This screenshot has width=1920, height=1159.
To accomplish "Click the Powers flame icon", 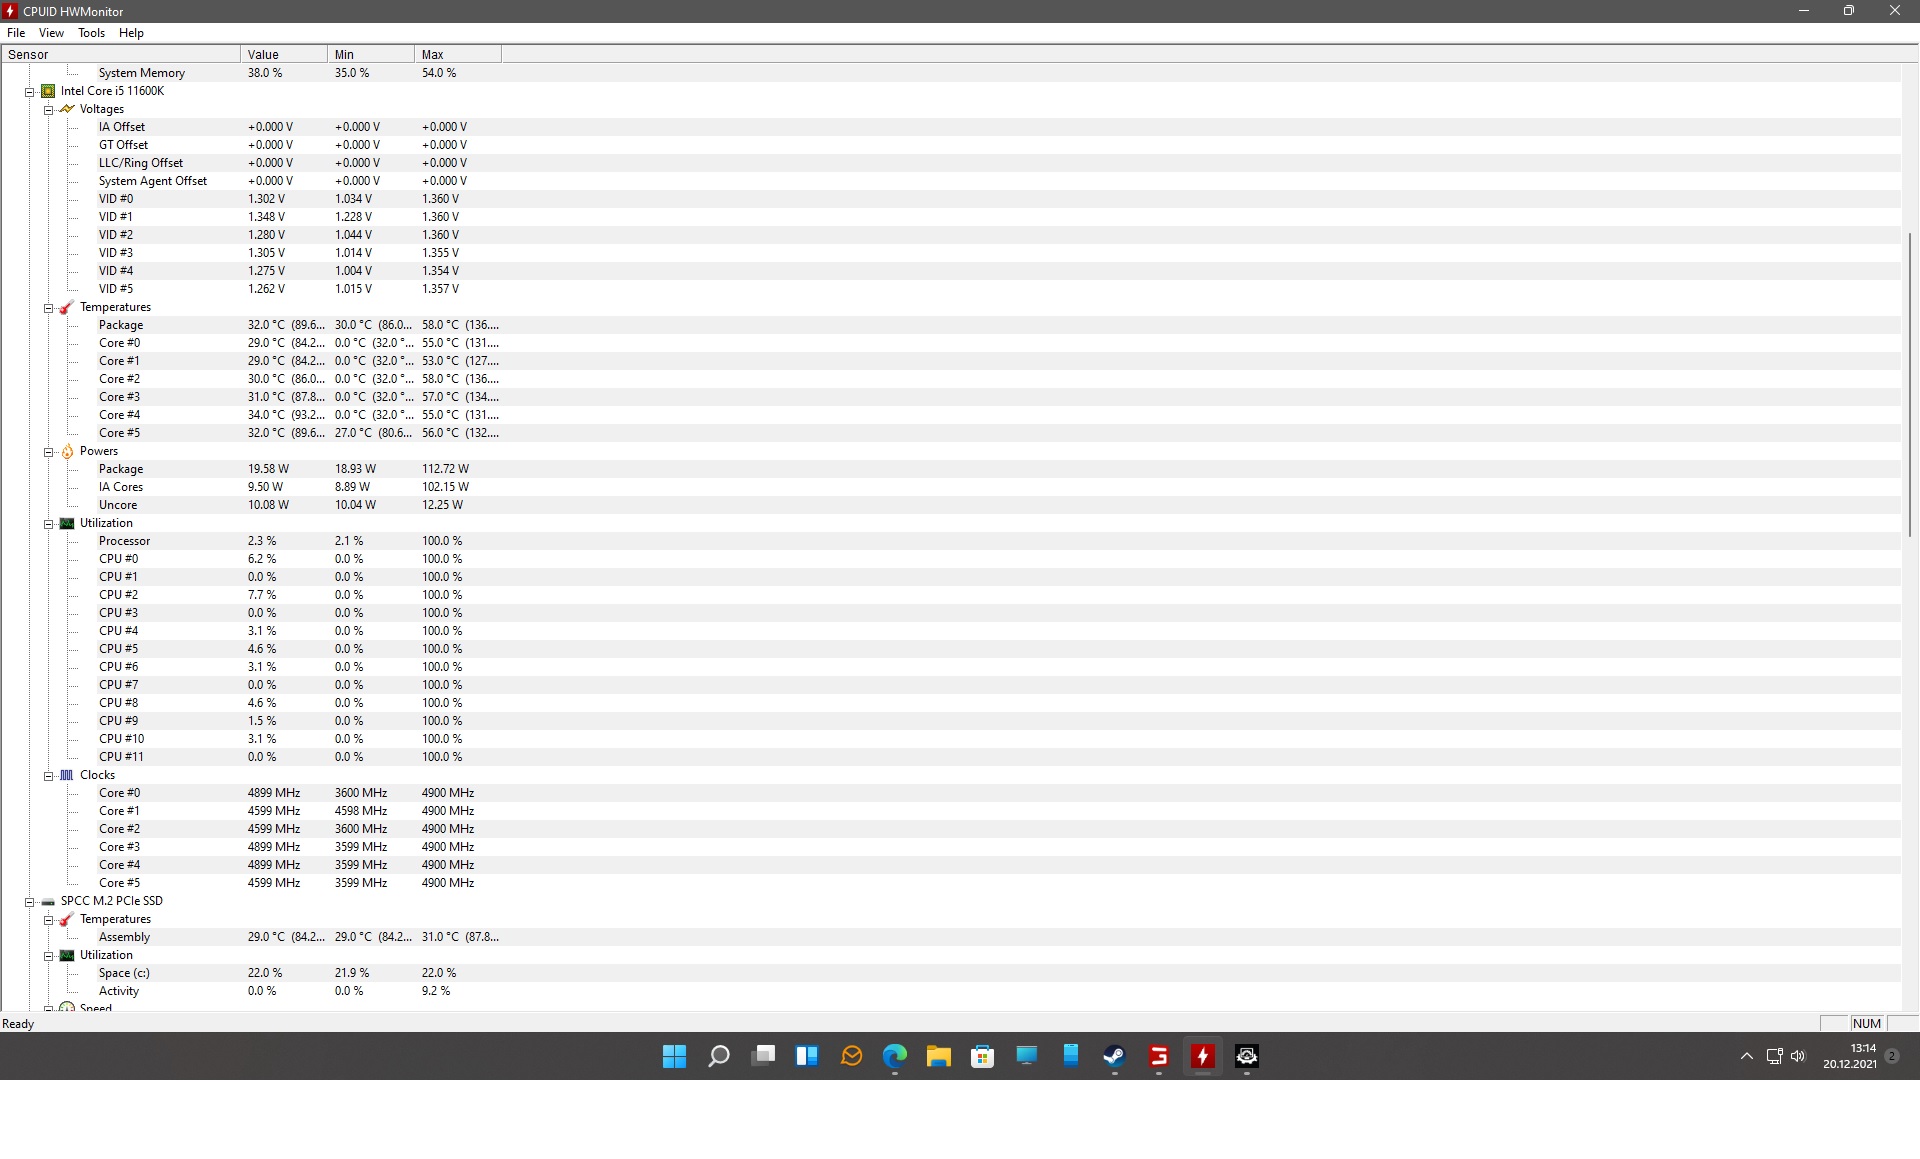I will click(67, 451).
